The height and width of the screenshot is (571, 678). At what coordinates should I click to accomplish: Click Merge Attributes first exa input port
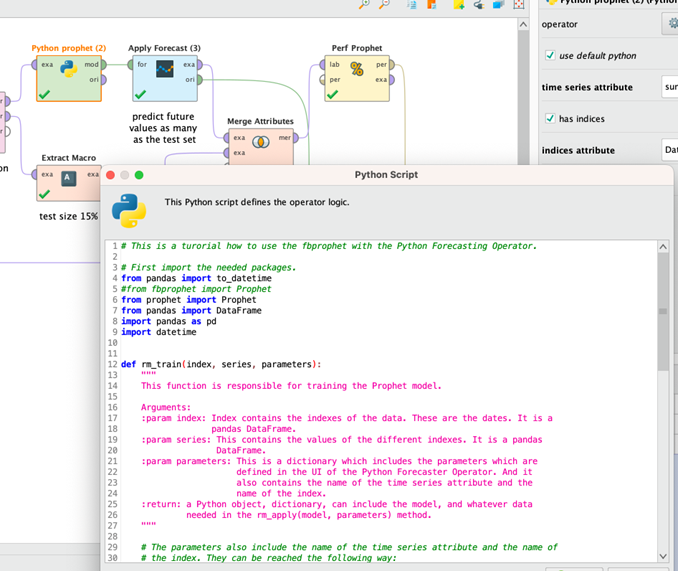226,138
